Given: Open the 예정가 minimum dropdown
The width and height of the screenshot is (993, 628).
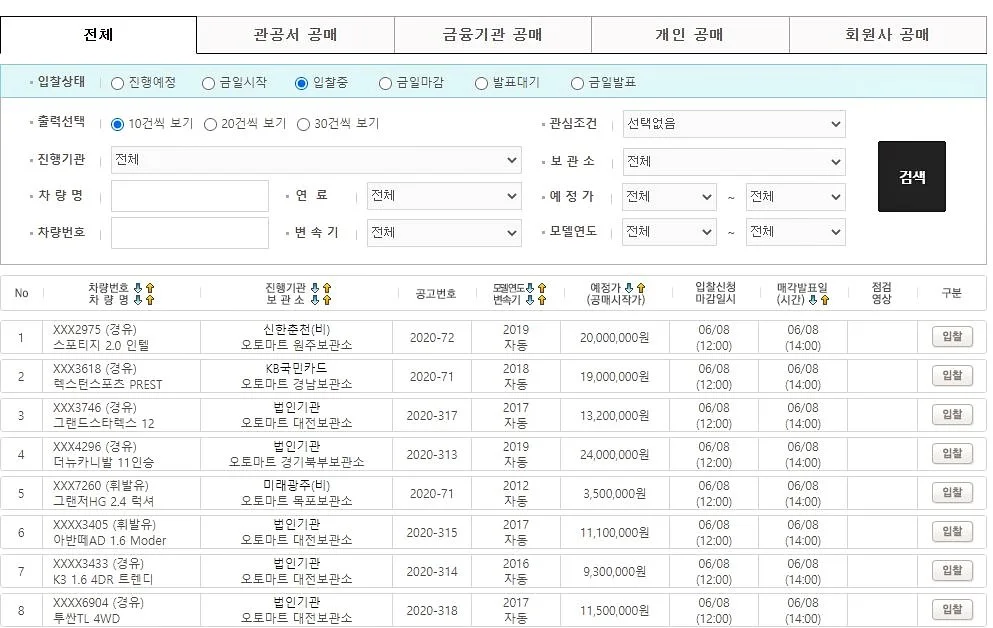Looking at the screenshot, I should (x=669, y=197).
